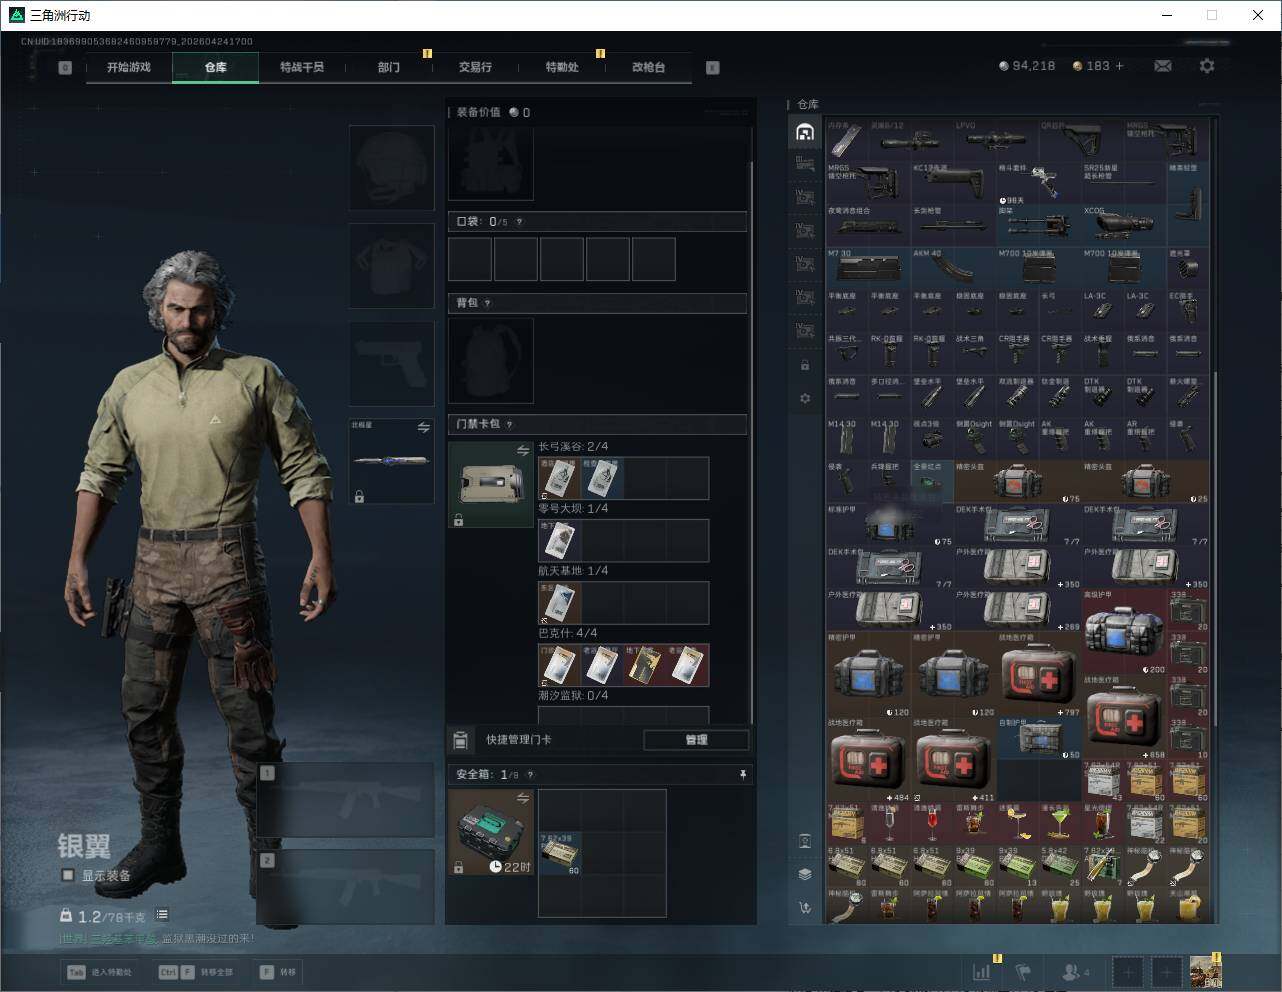
Task: Select the main stash icon in 仓库 sidebar
Action: [805, 132]
